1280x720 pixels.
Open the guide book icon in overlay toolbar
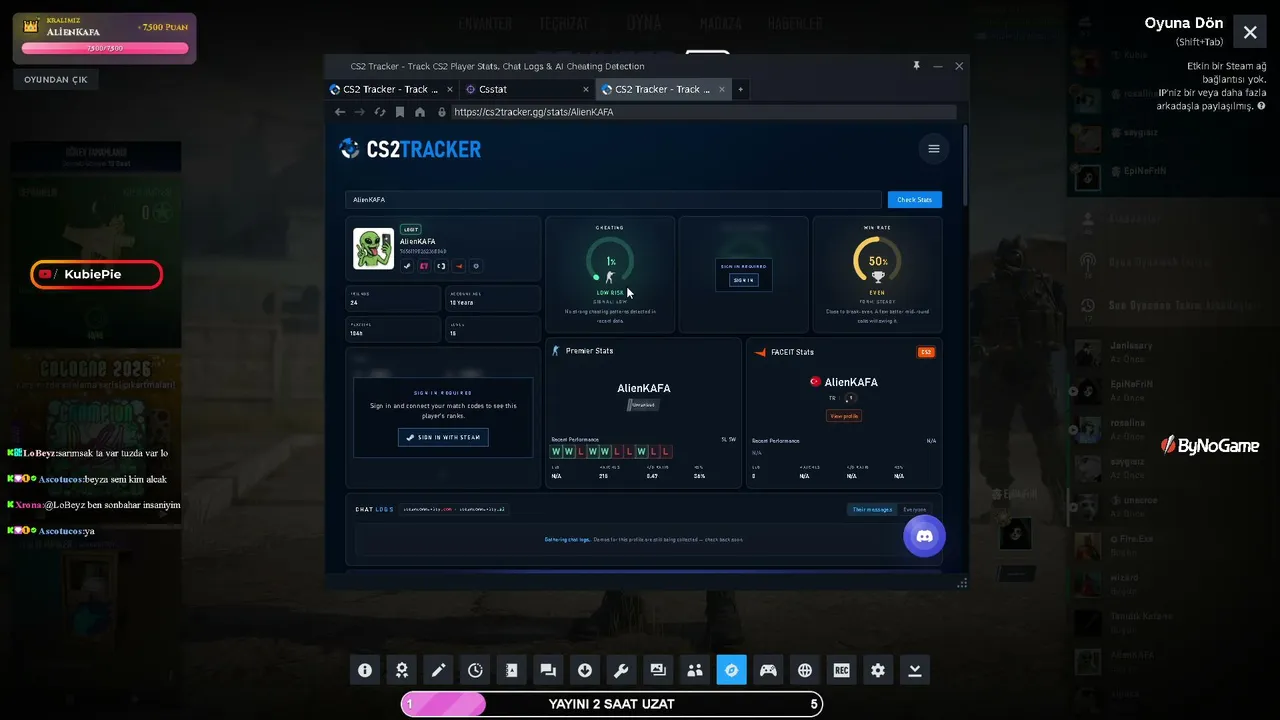point(511,670)
